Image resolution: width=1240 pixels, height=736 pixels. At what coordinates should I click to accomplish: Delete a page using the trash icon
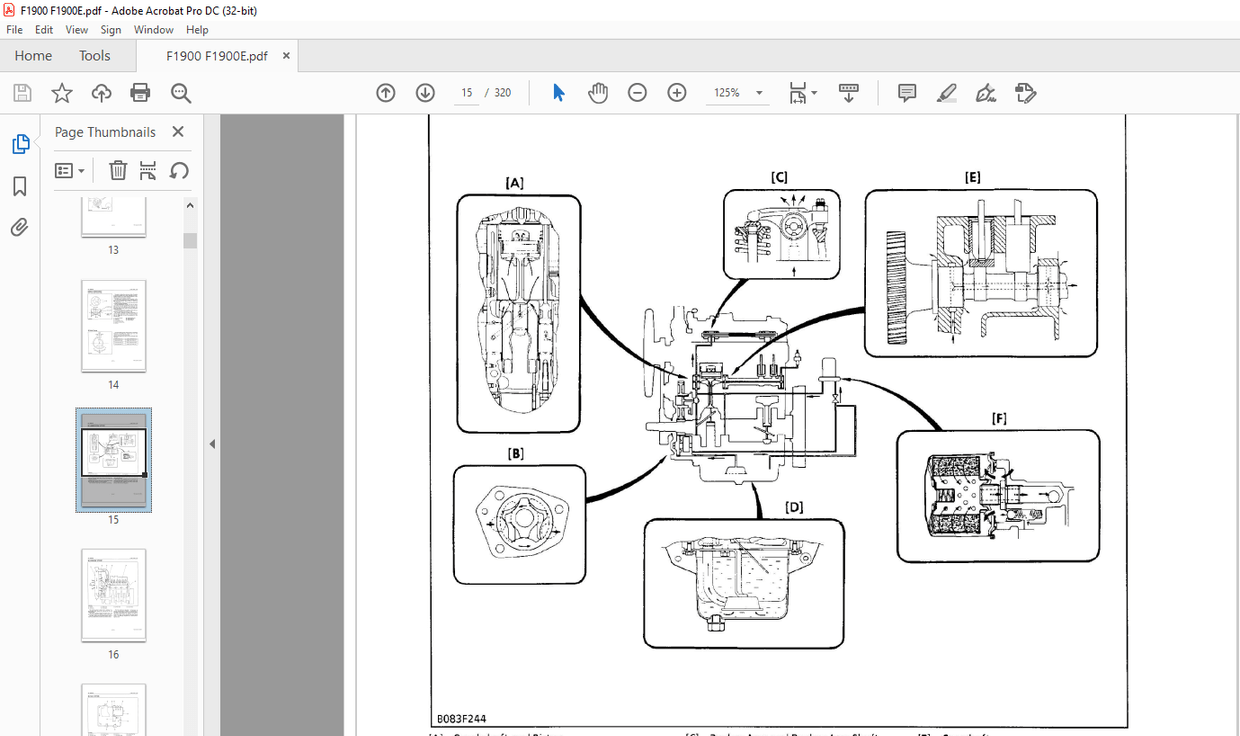(118, 170)
